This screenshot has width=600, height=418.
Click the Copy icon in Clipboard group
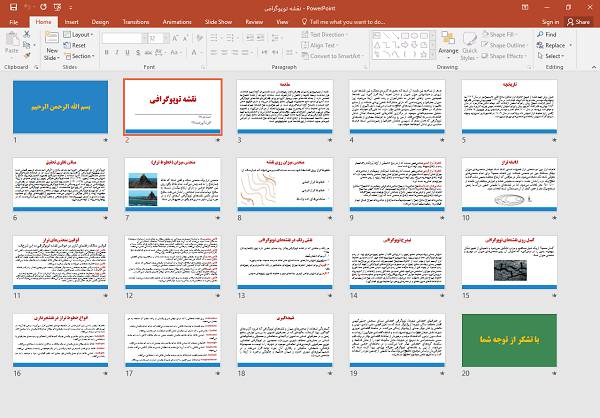pyautogui.click(x=29, y=45)
